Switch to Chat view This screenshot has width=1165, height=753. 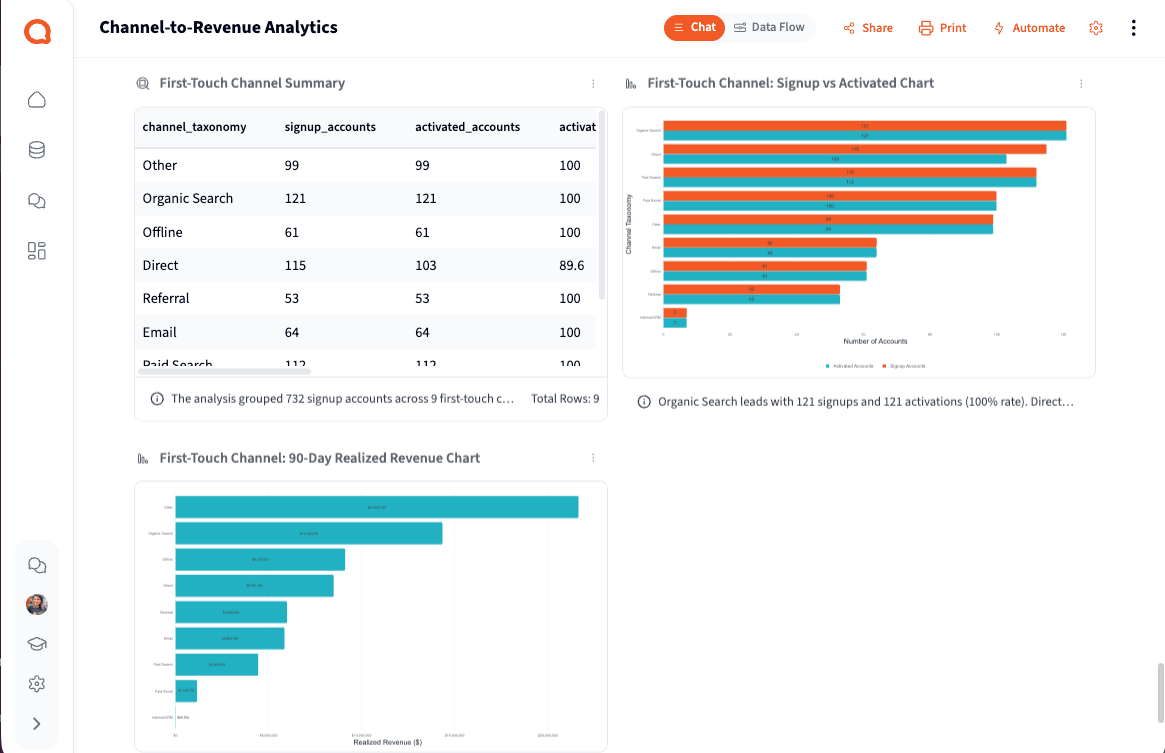(x=694, y=28)
